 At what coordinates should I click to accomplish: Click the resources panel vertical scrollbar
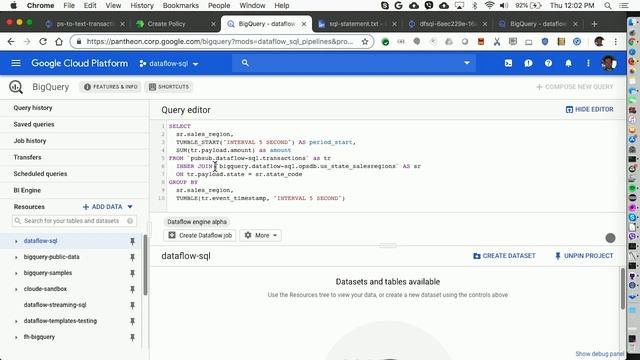[x=145, y=265]
